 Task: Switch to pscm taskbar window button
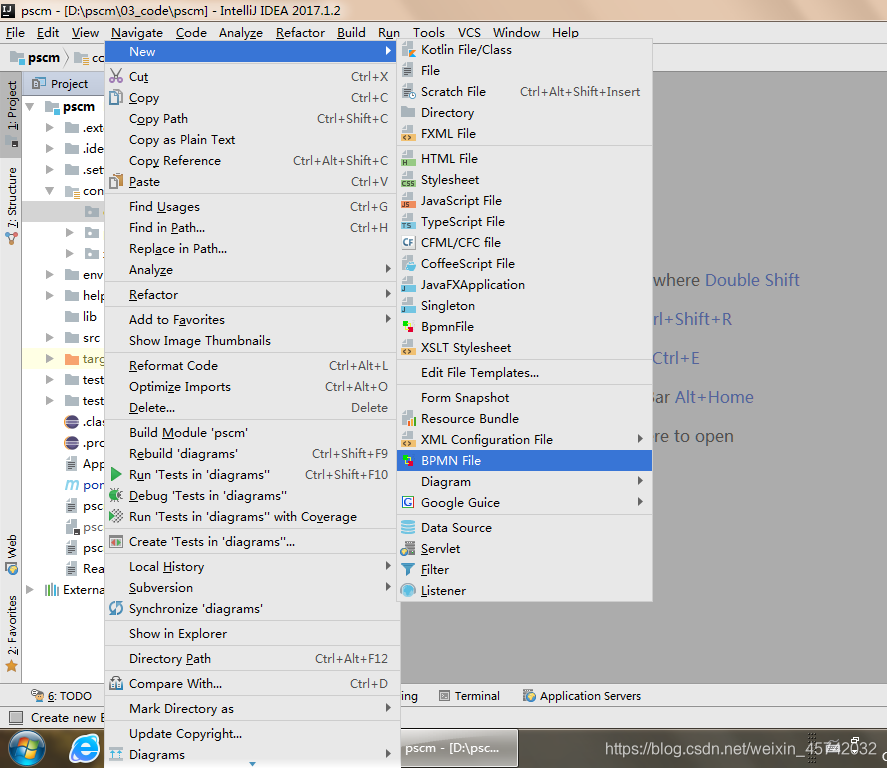(x=458, y=748)
